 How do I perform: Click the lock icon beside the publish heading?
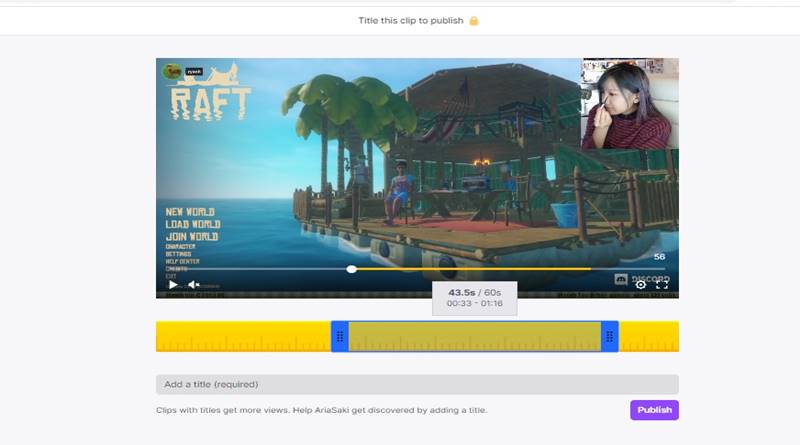pos(473,21)
